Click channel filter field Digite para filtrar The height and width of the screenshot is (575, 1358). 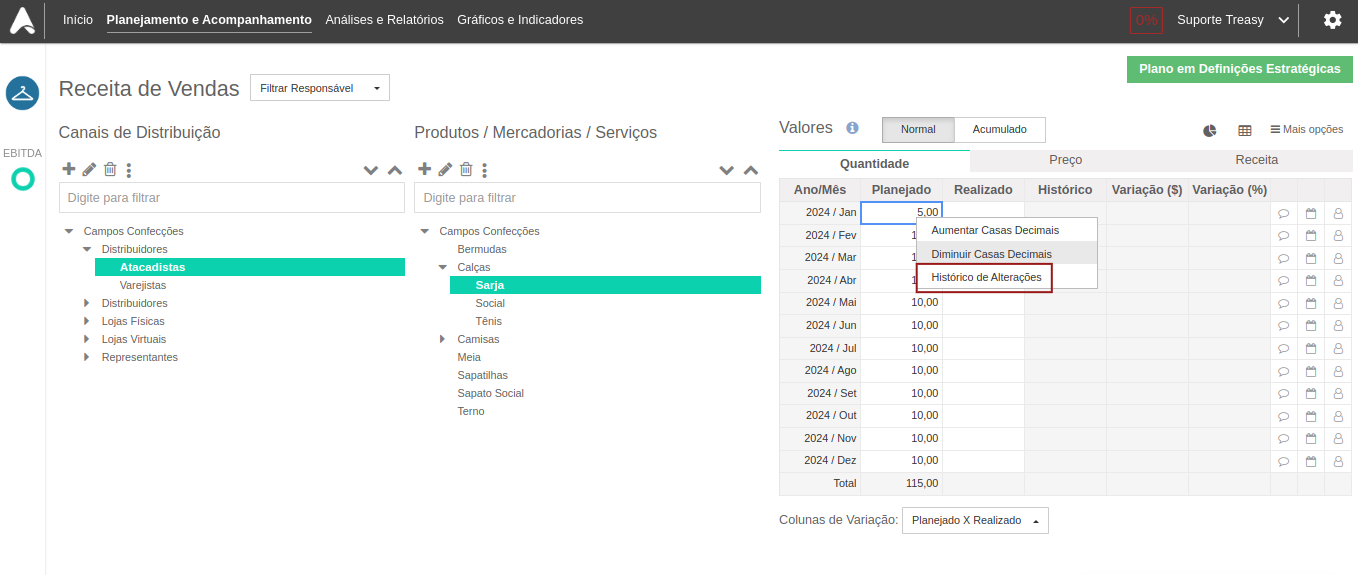232,198
